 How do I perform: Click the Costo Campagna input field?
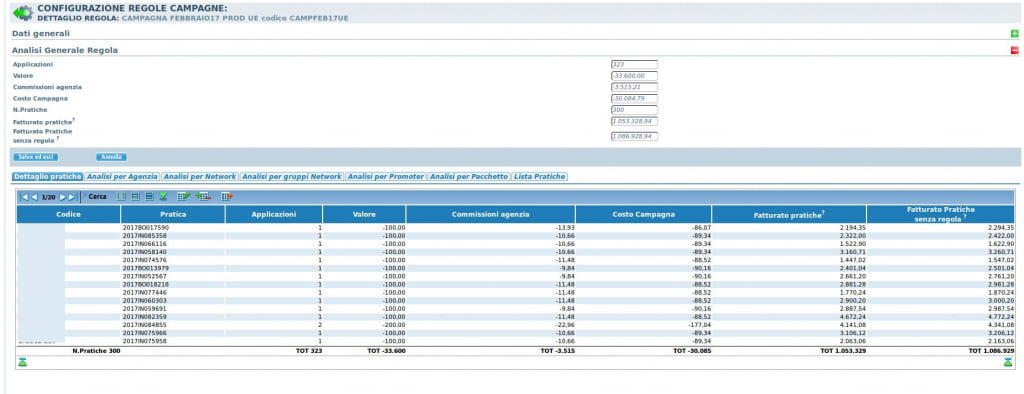(634, 99)
